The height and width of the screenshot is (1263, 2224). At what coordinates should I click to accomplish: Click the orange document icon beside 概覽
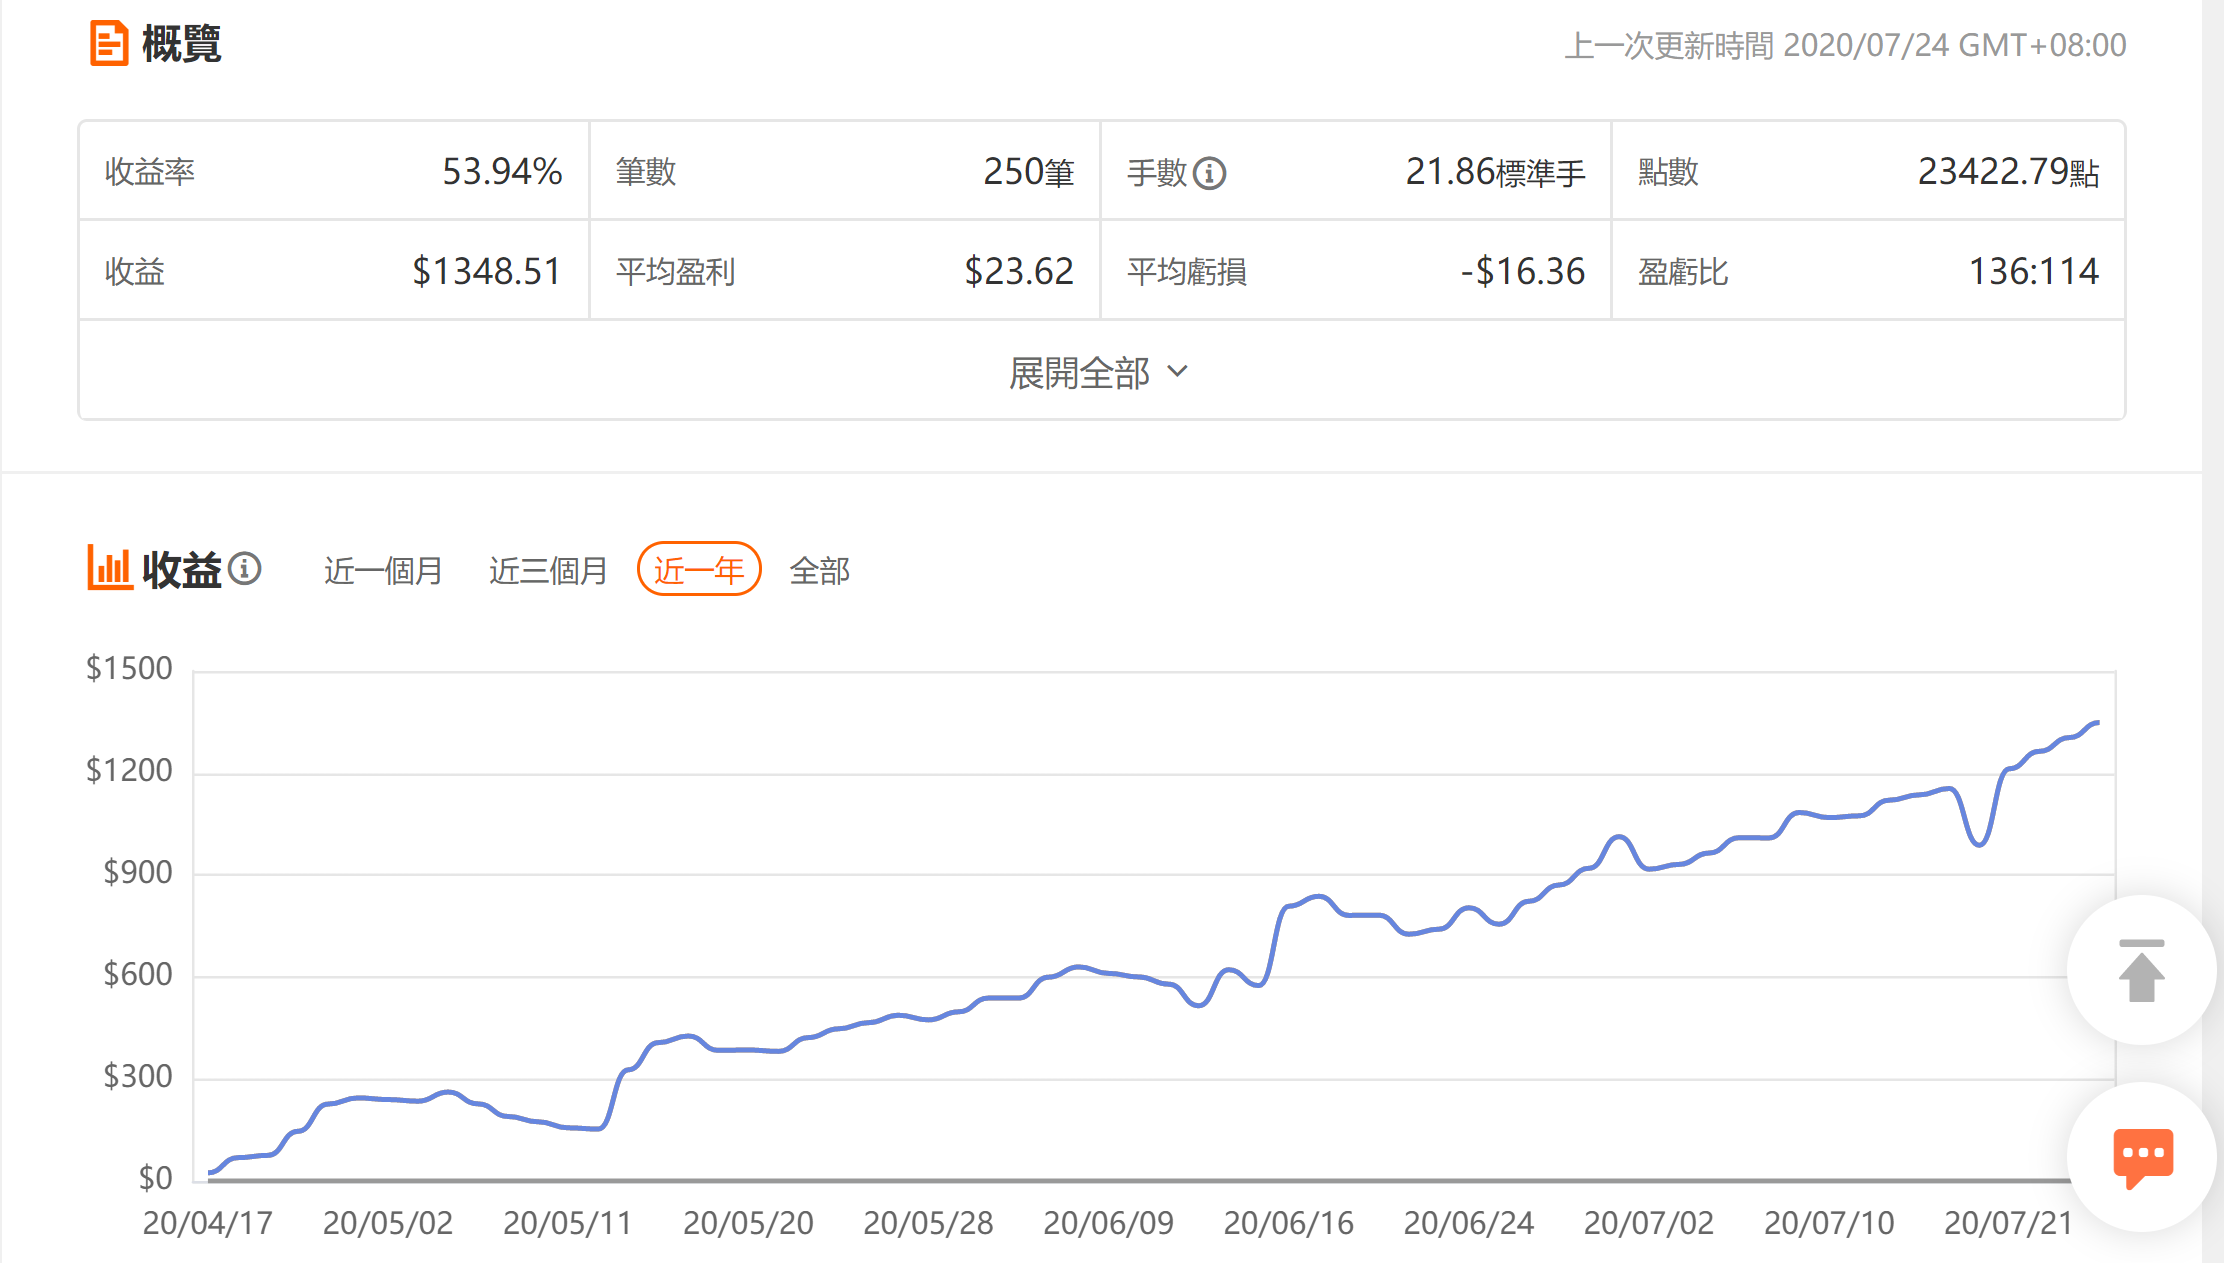[109, 44]
